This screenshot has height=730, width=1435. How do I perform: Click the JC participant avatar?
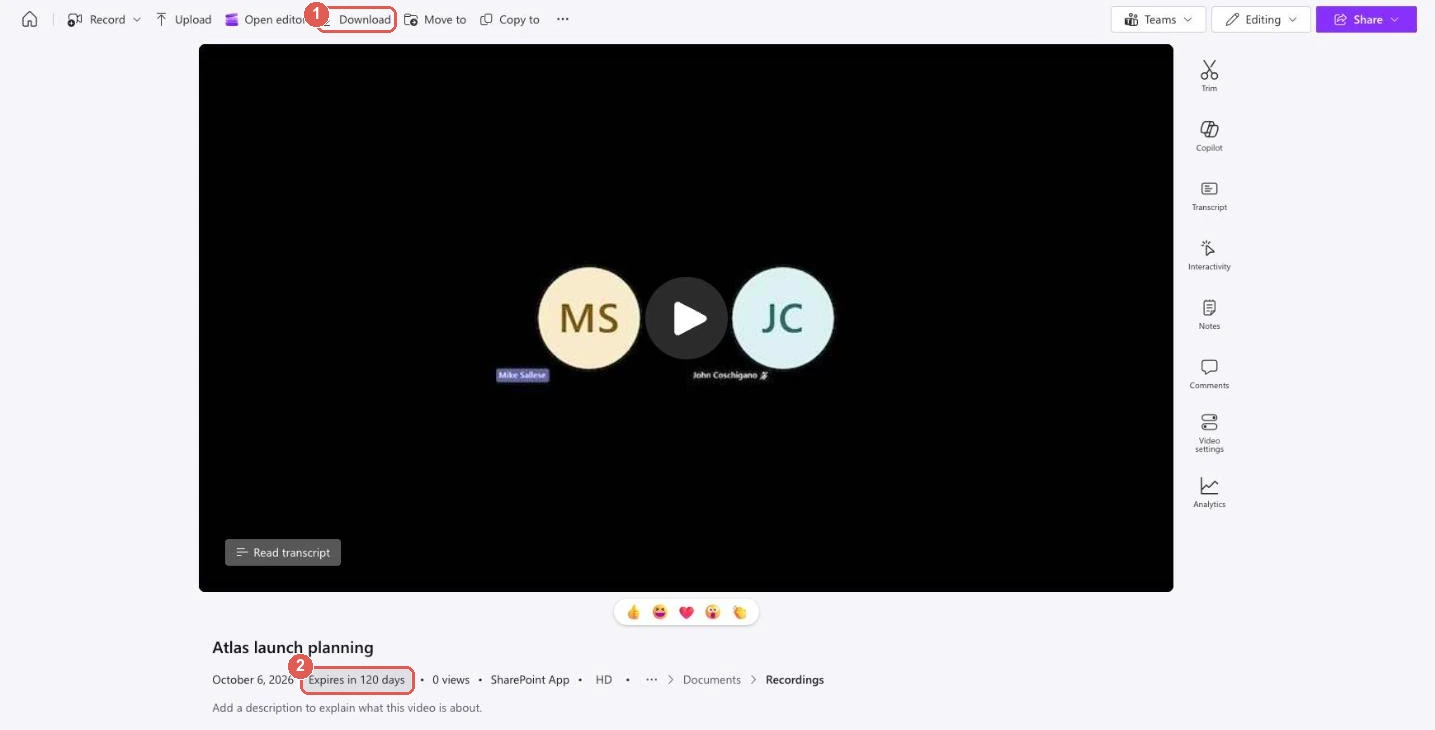[783, 318]
